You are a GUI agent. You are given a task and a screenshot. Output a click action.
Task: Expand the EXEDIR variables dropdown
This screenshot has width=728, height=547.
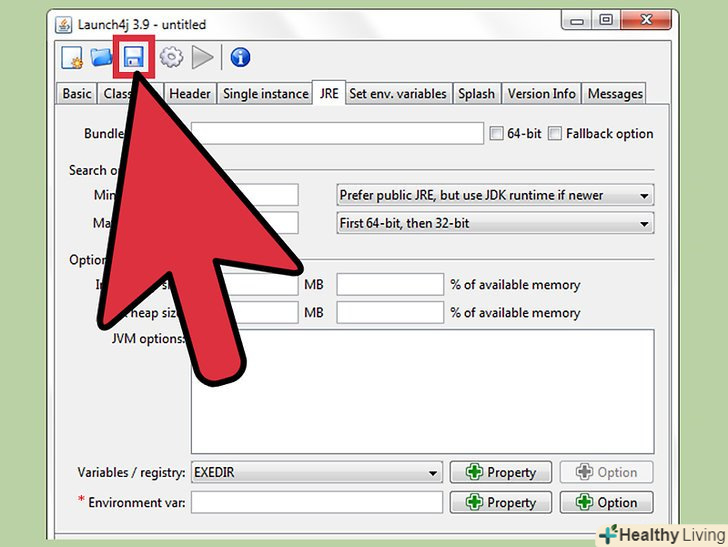click(x=317, y=473)
